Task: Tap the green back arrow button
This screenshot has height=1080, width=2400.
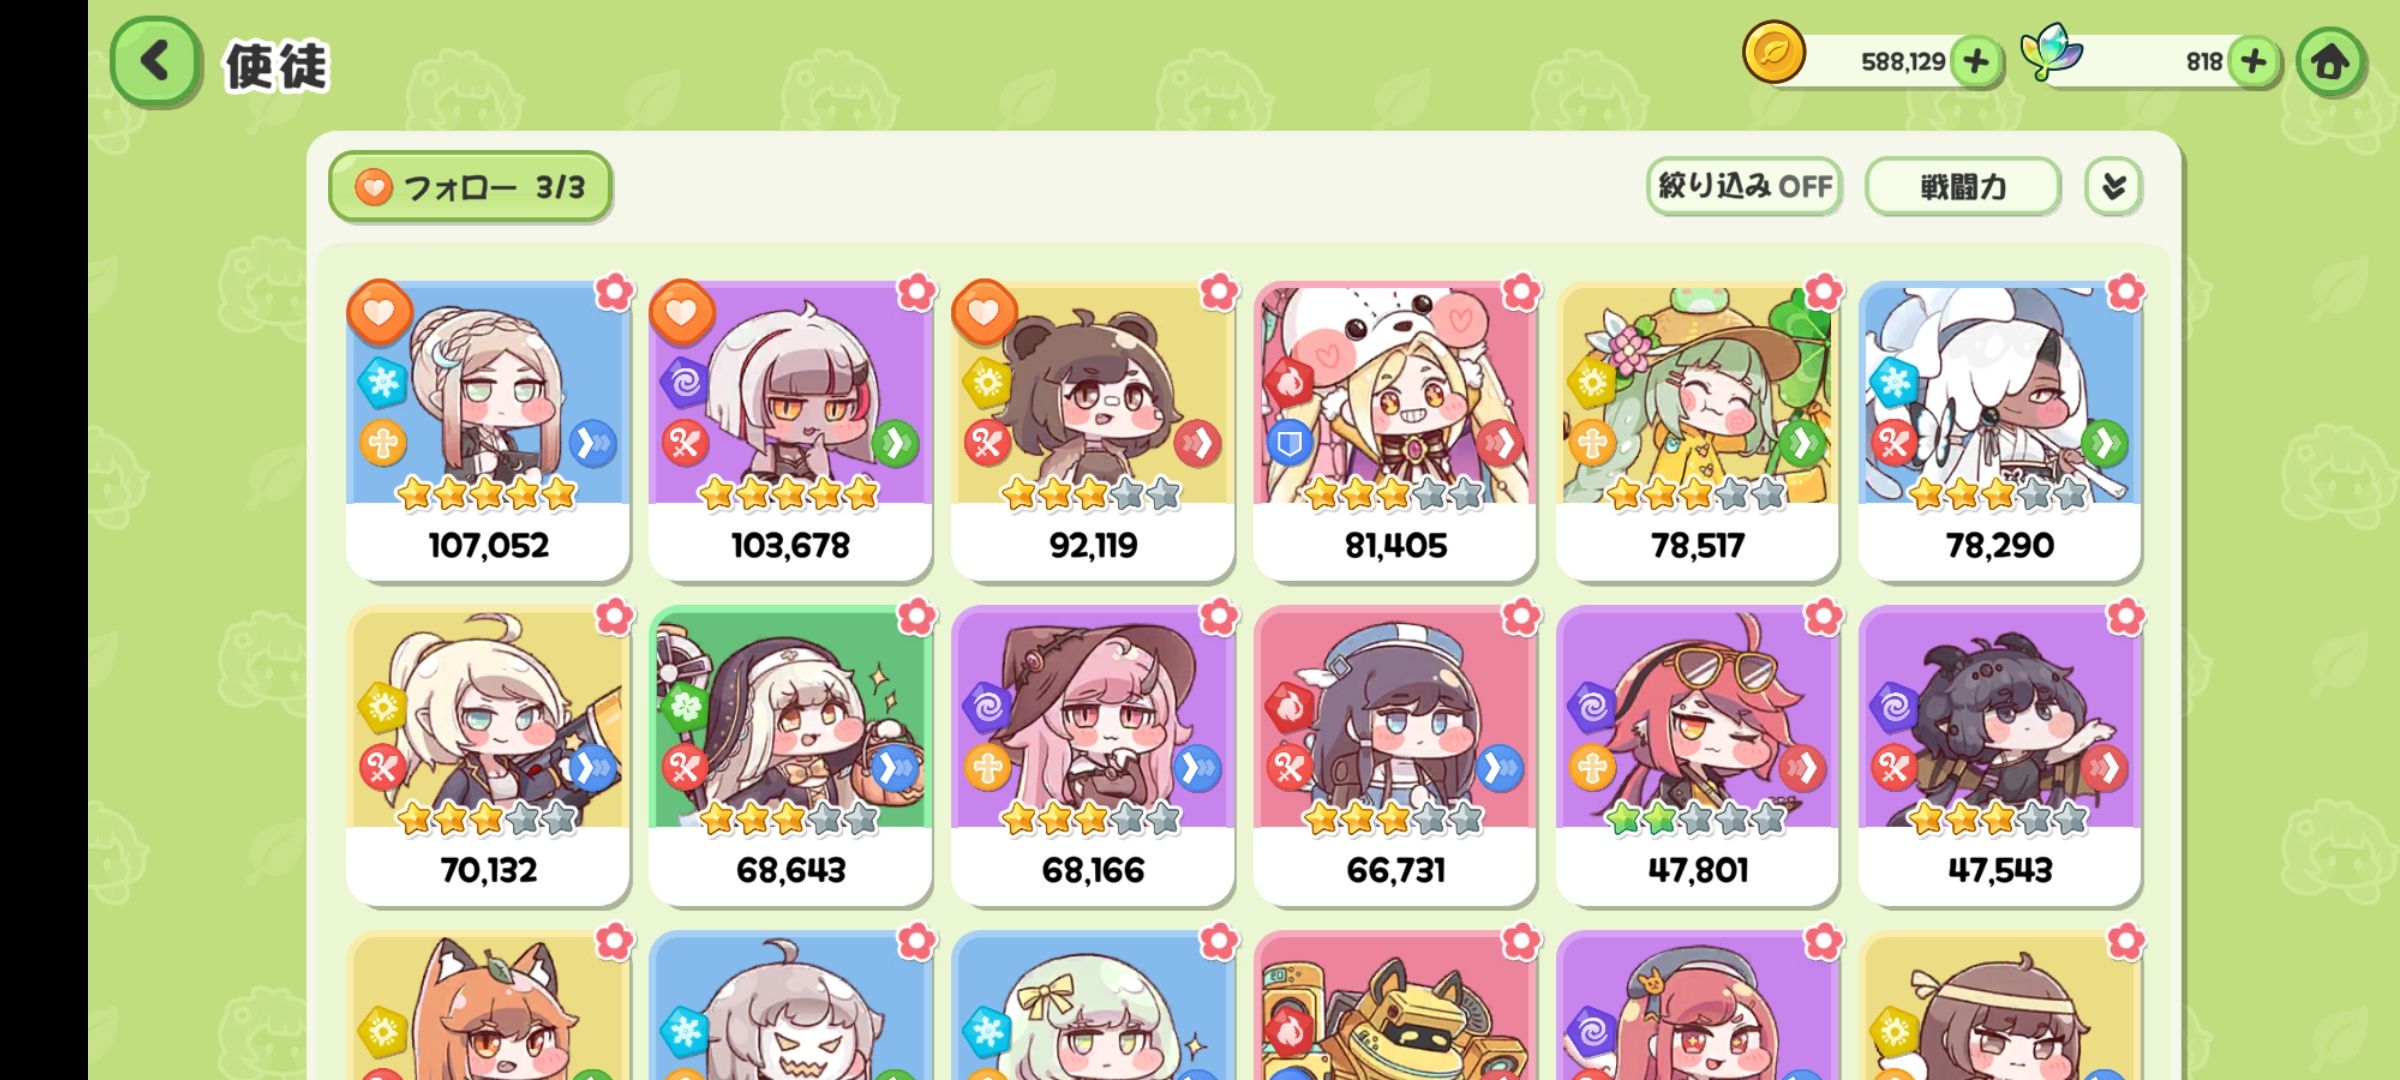Action: [x=155, y=63]
